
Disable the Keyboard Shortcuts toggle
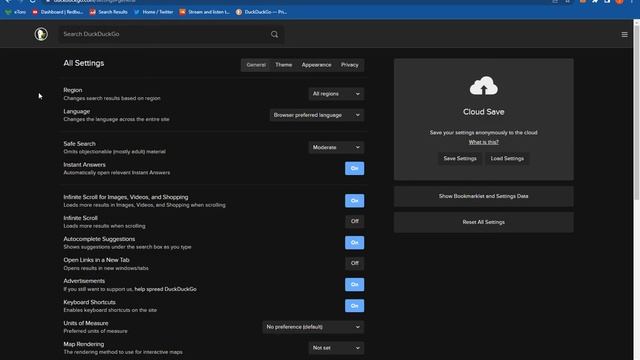354,306
